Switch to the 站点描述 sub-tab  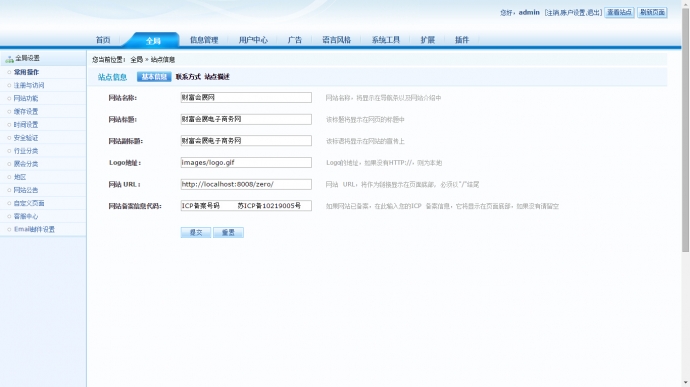217,77
